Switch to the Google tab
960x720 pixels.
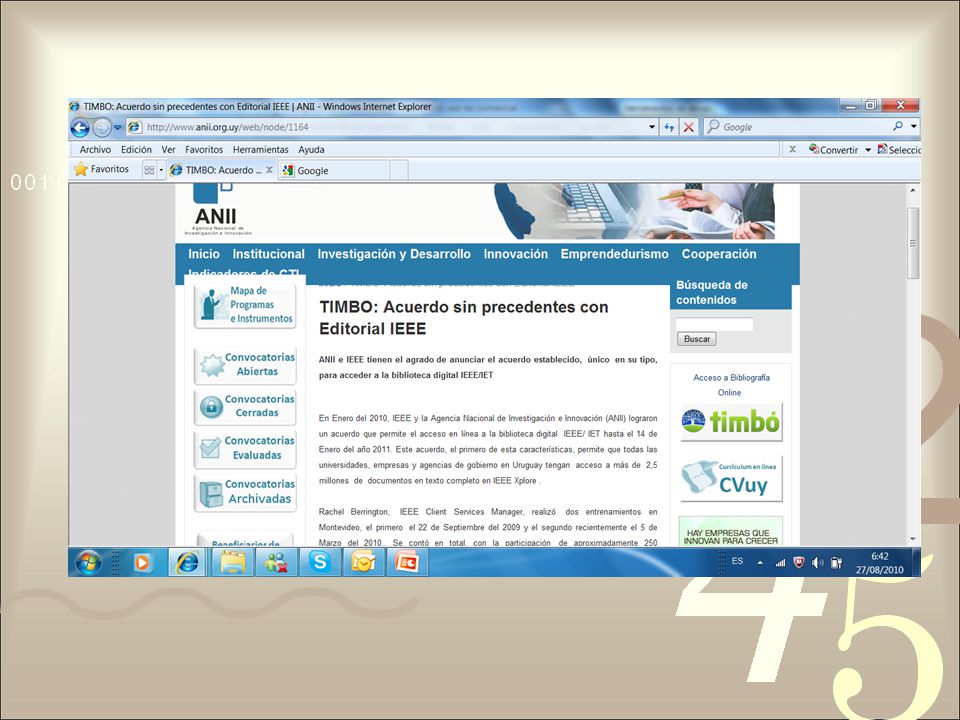334,170
